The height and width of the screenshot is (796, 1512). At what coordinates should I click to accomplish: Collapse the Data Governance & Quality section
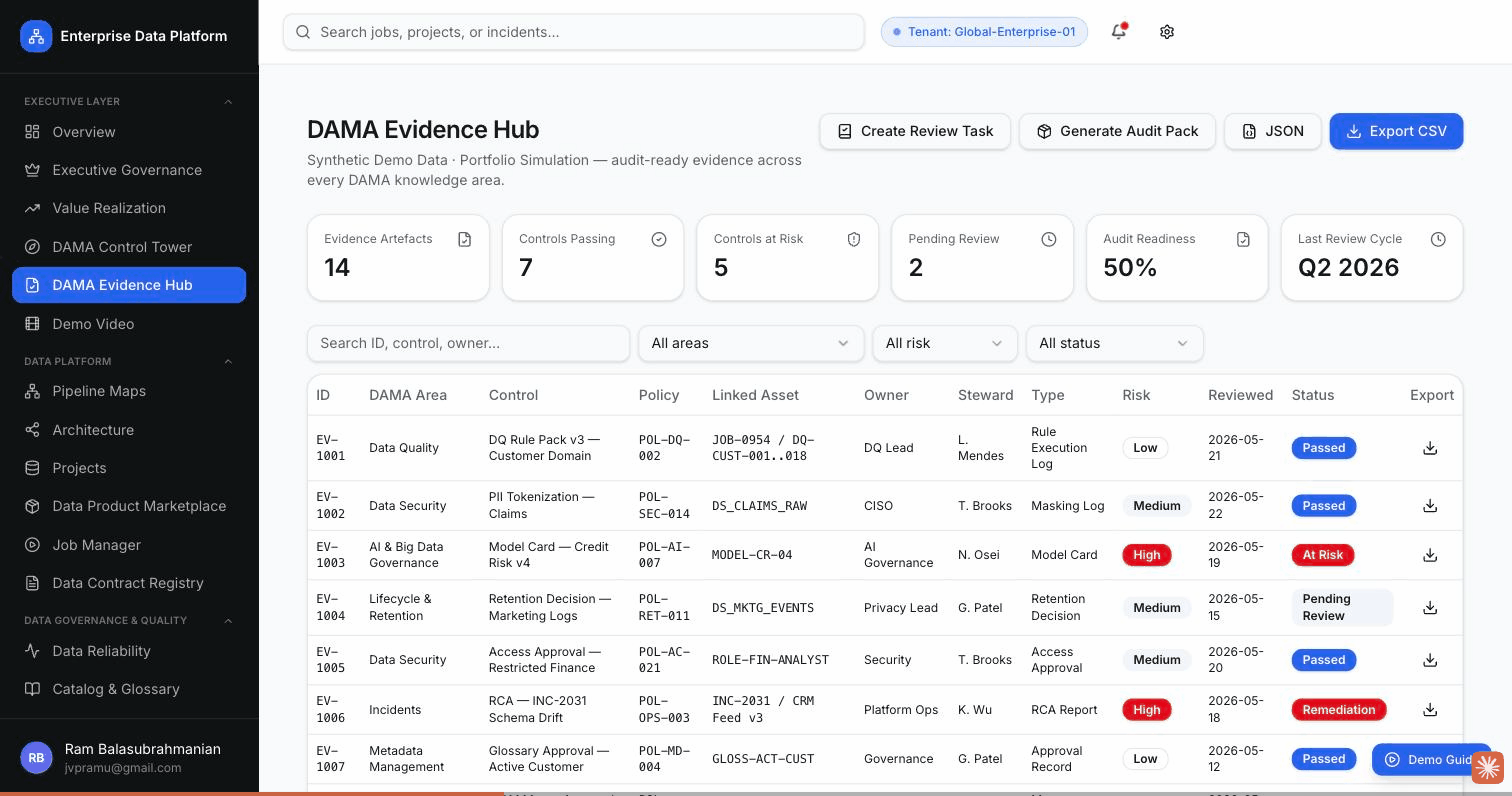[x=228, y=621]
